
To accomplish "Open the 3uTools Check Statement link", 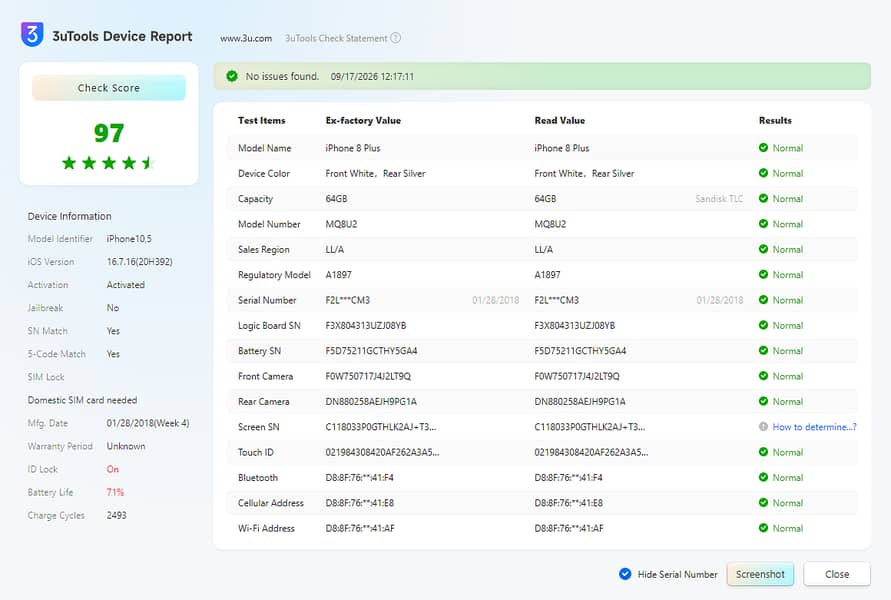I will pos(336,39).
